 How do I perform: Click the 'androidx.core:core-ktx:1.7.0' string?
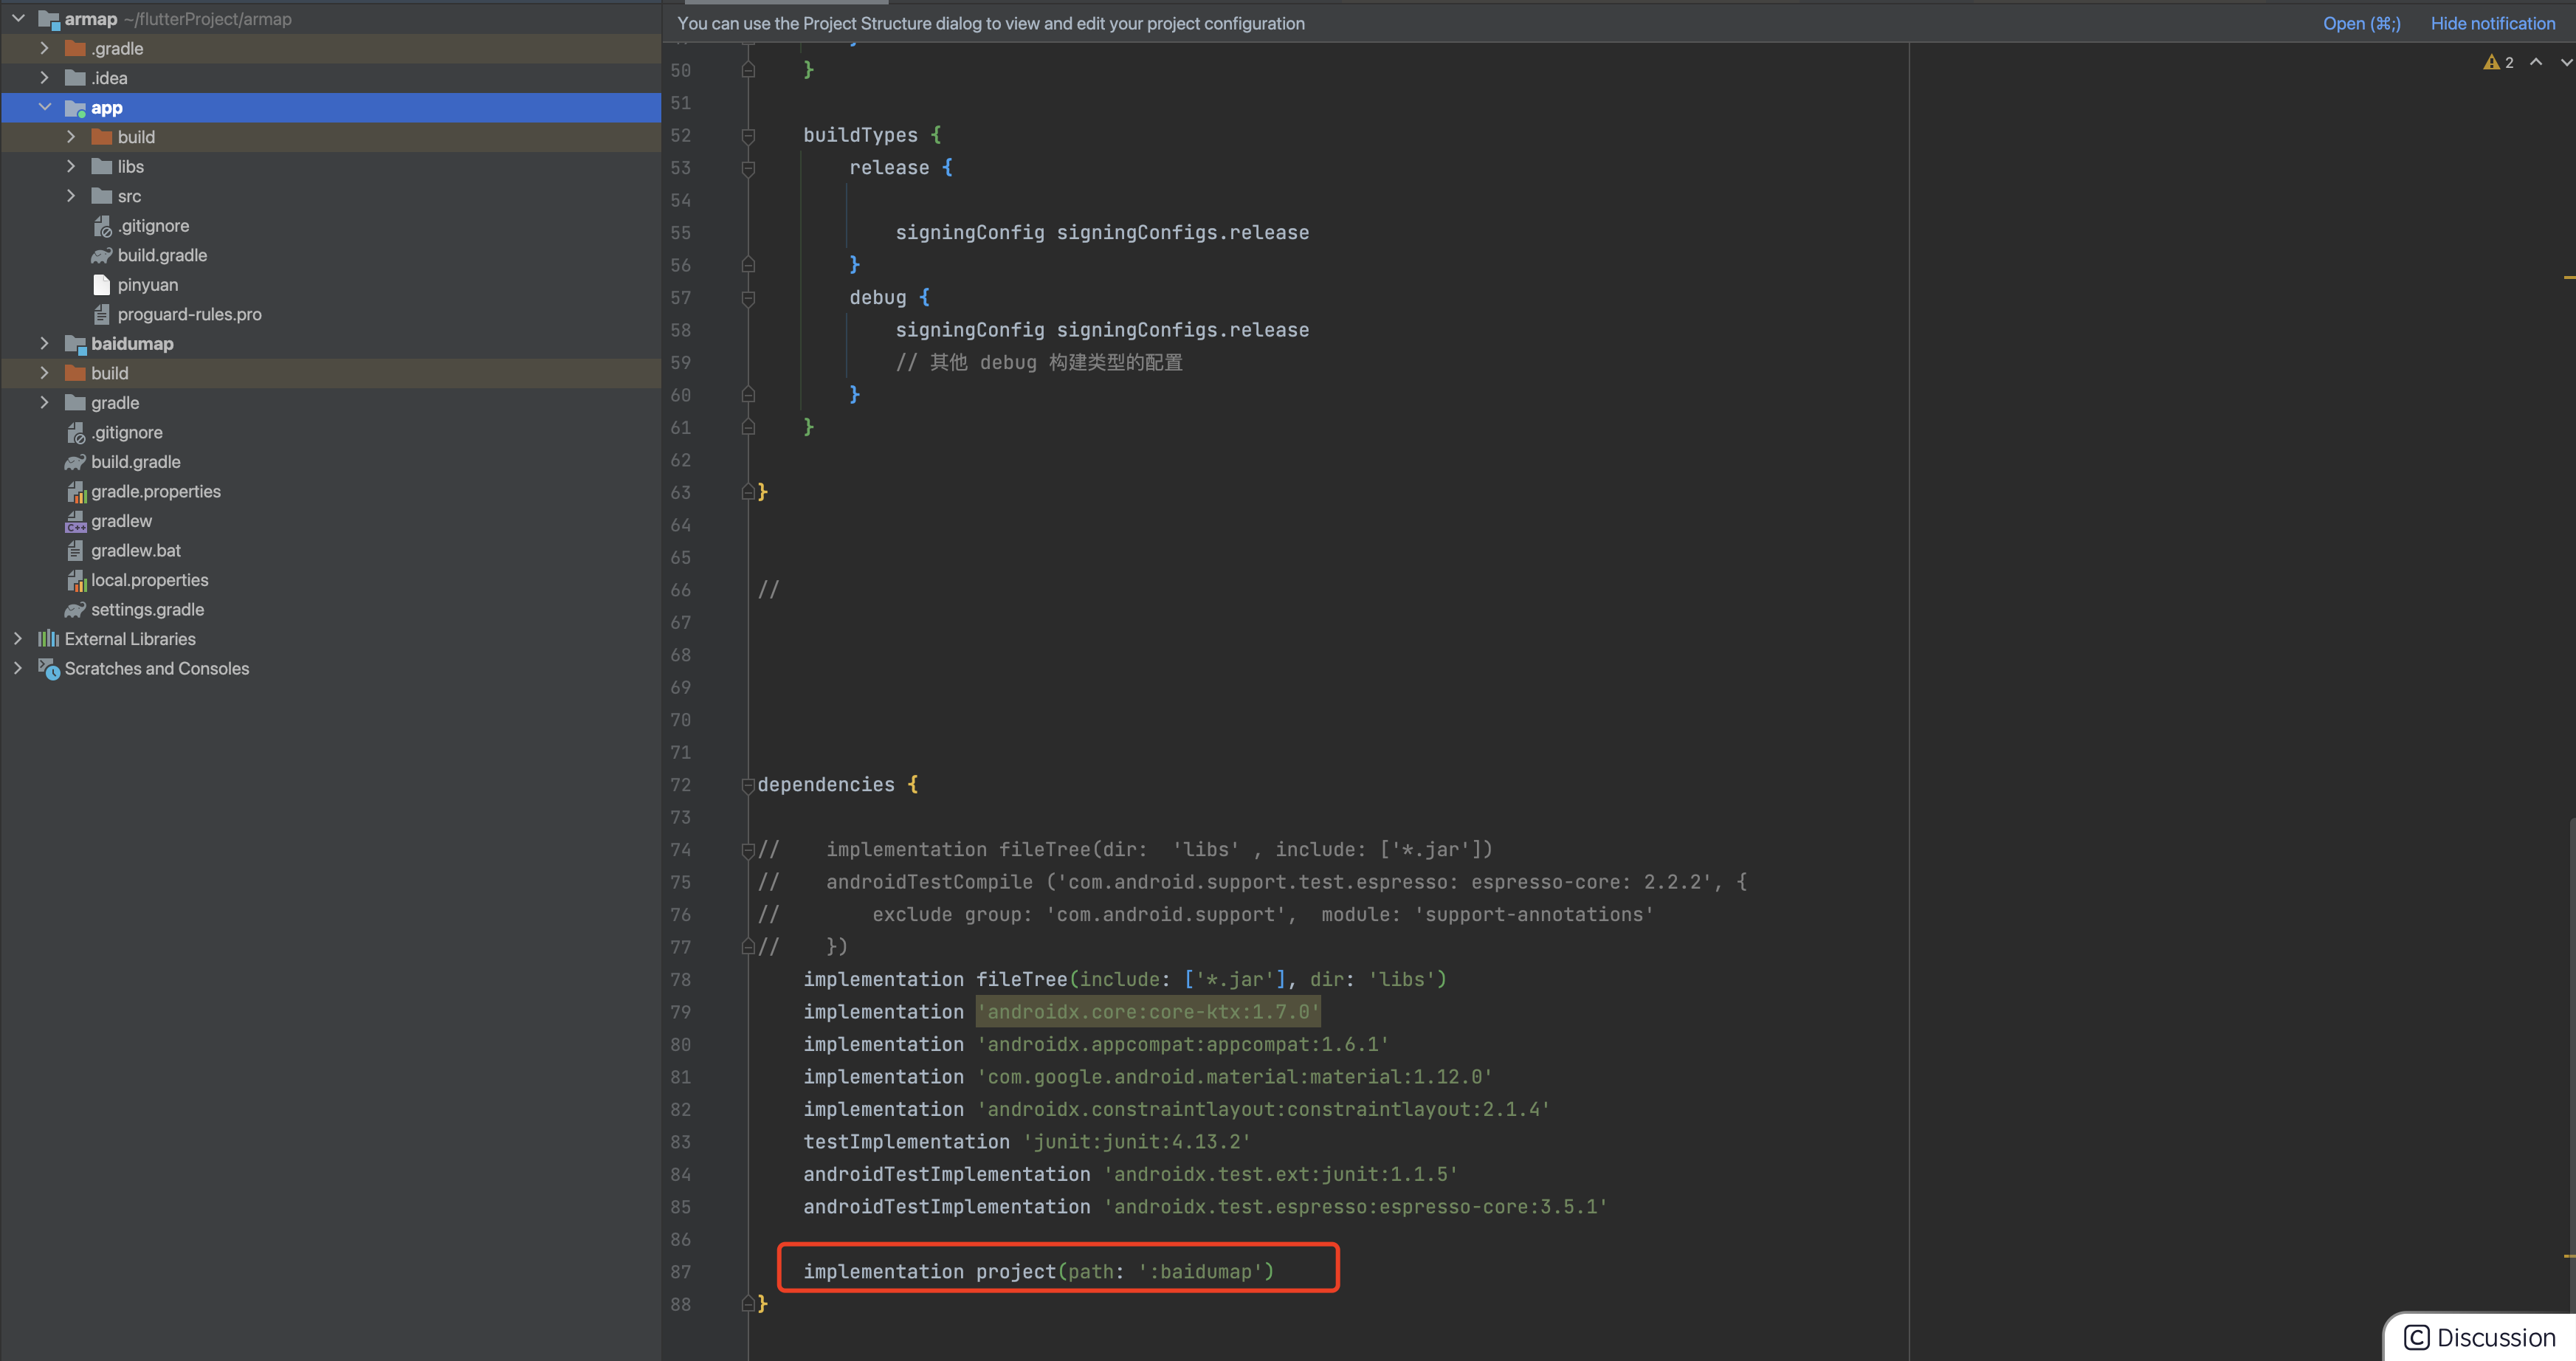point(1148,1012)
